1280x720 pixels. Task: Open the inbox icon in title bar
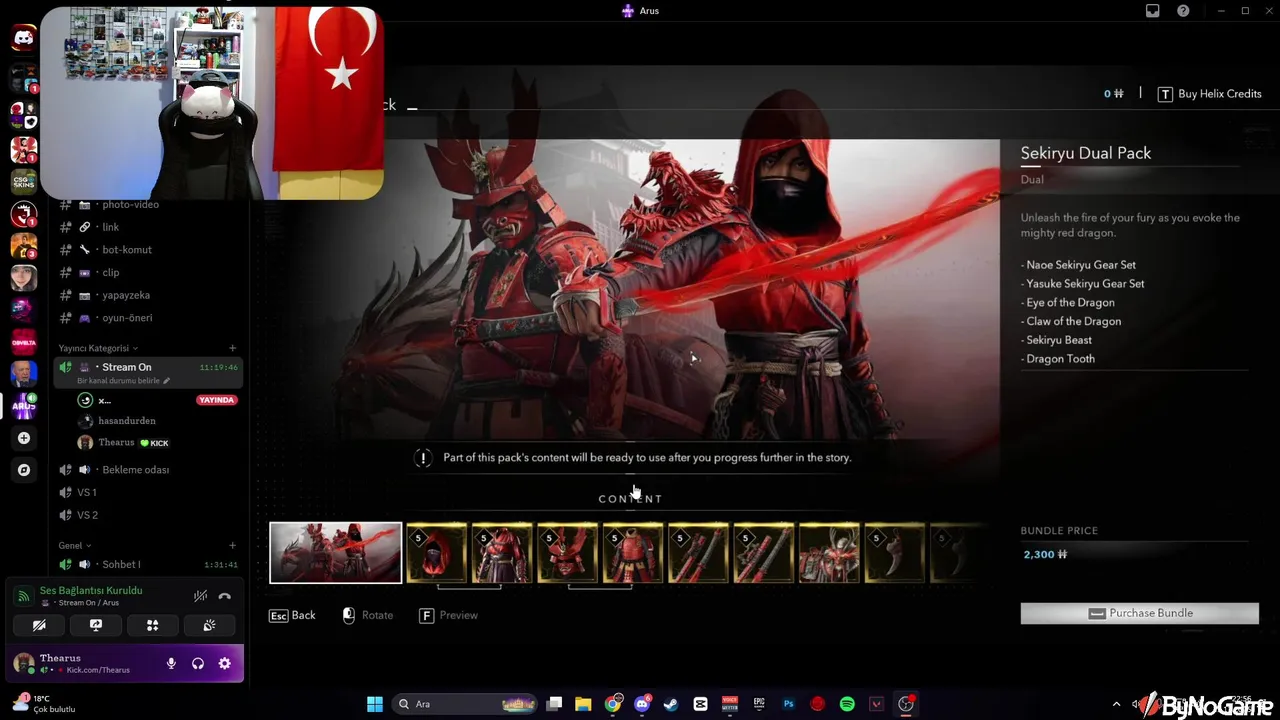(1153, 11)
